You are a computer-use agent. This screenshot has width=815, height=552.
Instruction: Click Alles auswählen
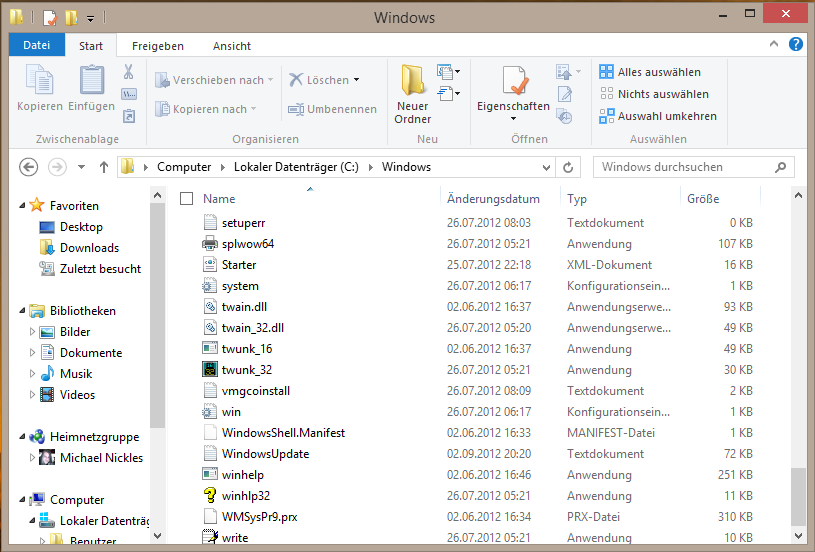coord(650,72)
